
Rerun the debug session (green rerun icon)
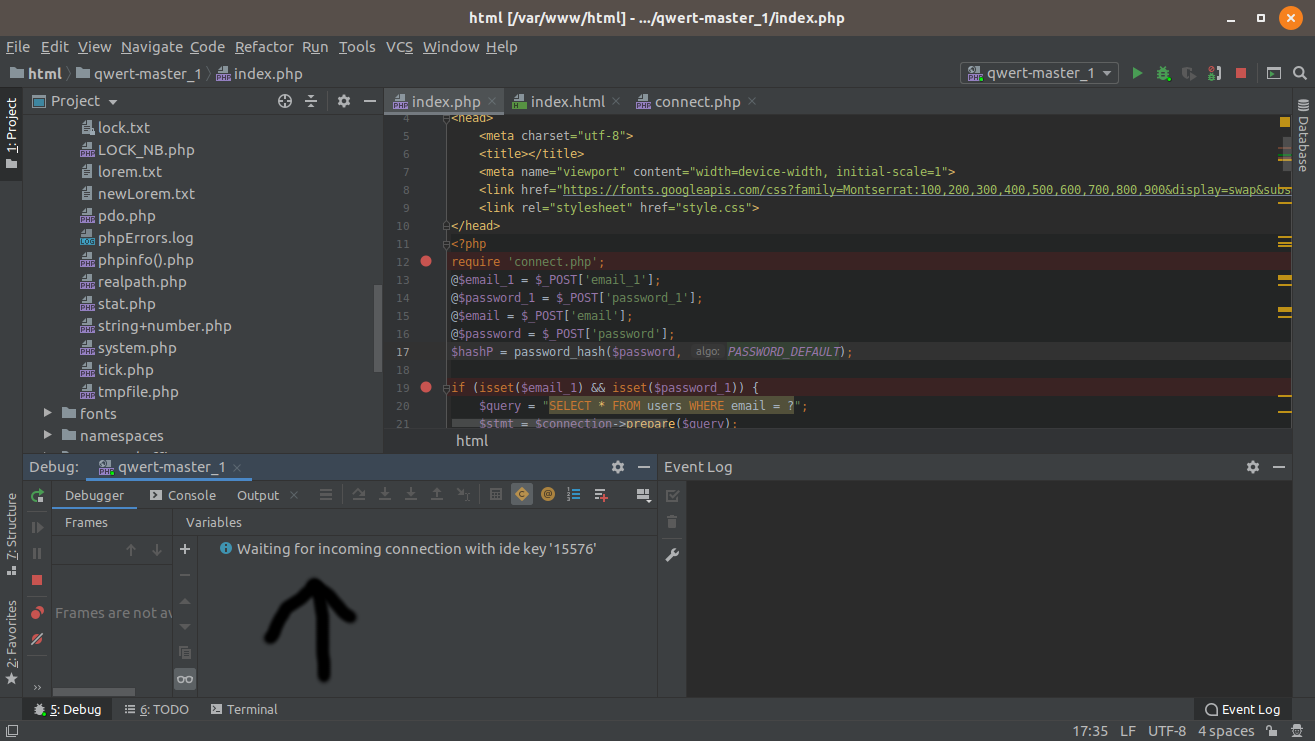pyautogui.click(x=37, y=495)
